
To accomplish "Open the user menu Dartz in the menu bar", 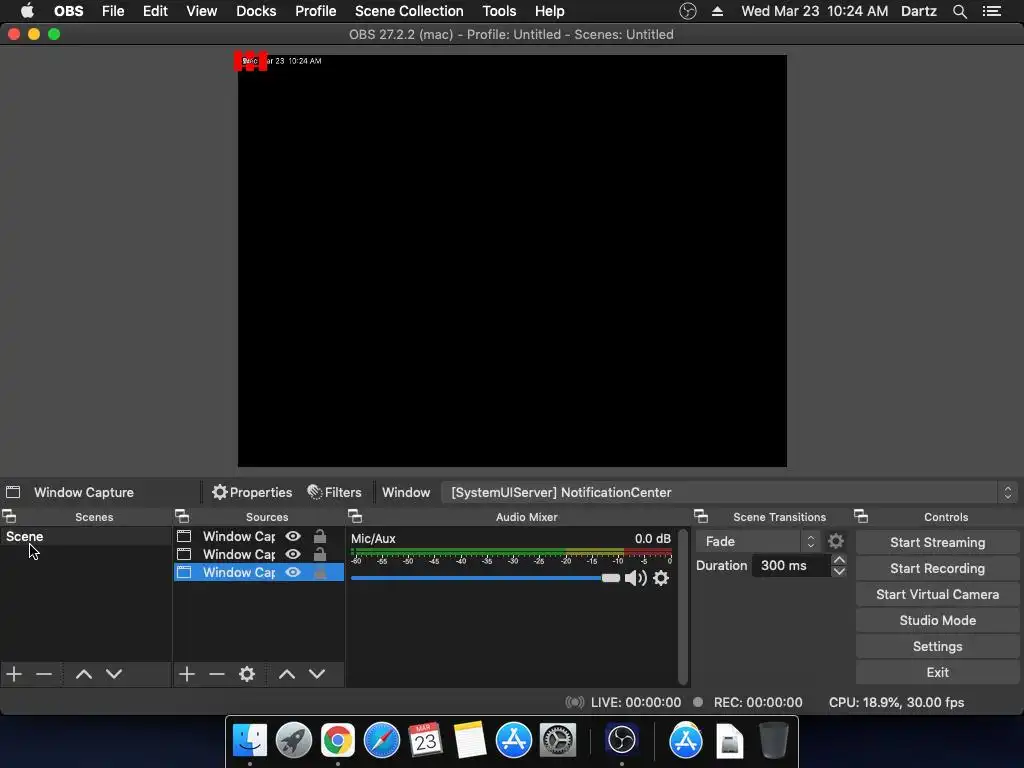I will [x=919, y=11].
